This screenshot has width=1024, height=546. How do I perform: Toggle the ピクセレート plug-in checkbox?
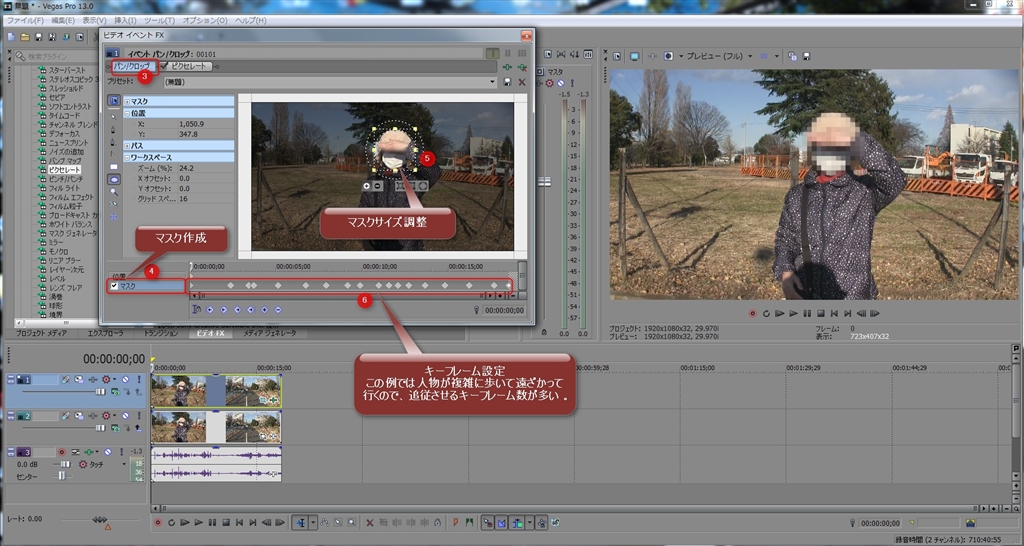click(165, 67)
